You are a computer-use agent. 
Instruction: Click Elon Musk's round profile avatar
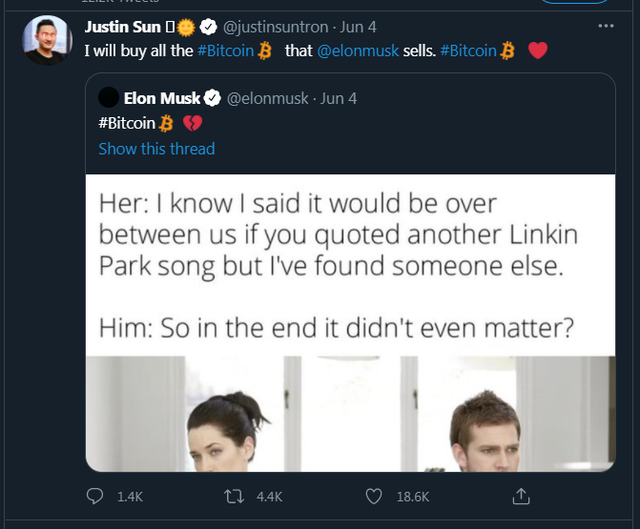pos(110,98)
